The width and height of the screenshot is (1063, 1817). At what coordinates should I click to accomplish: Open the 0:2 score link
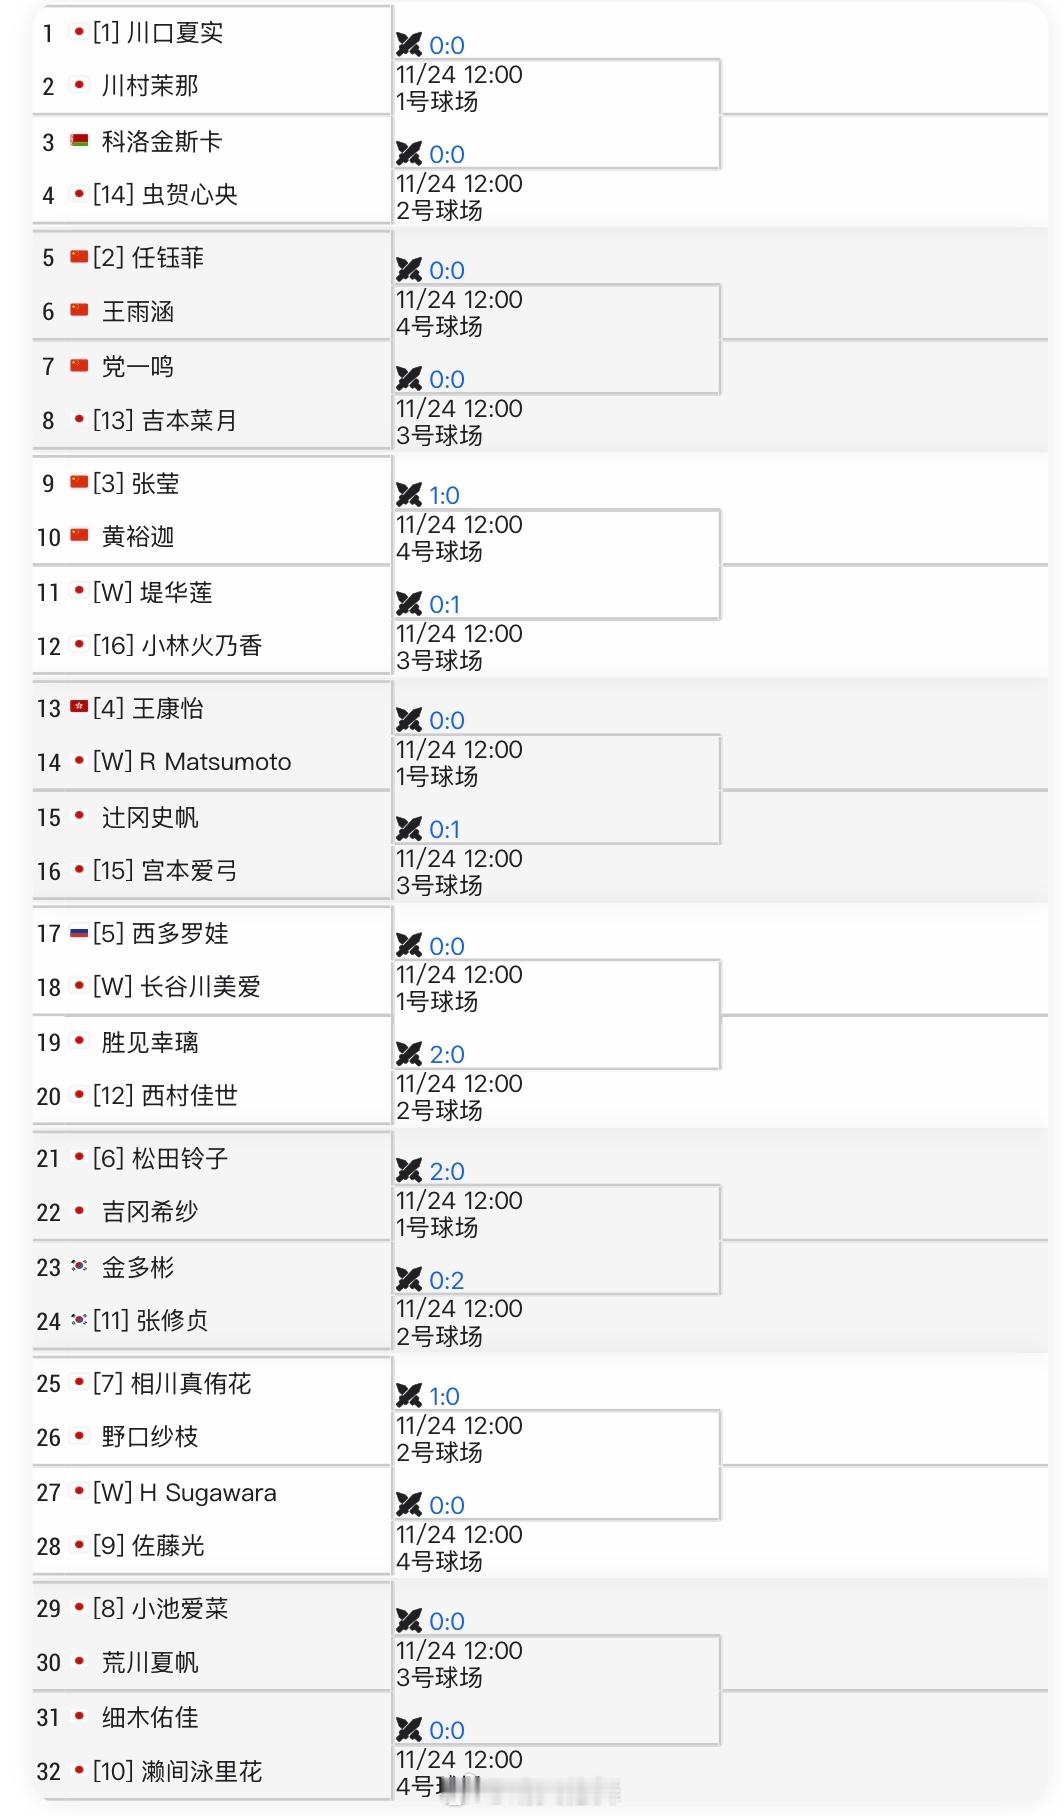pos(446,1280)
